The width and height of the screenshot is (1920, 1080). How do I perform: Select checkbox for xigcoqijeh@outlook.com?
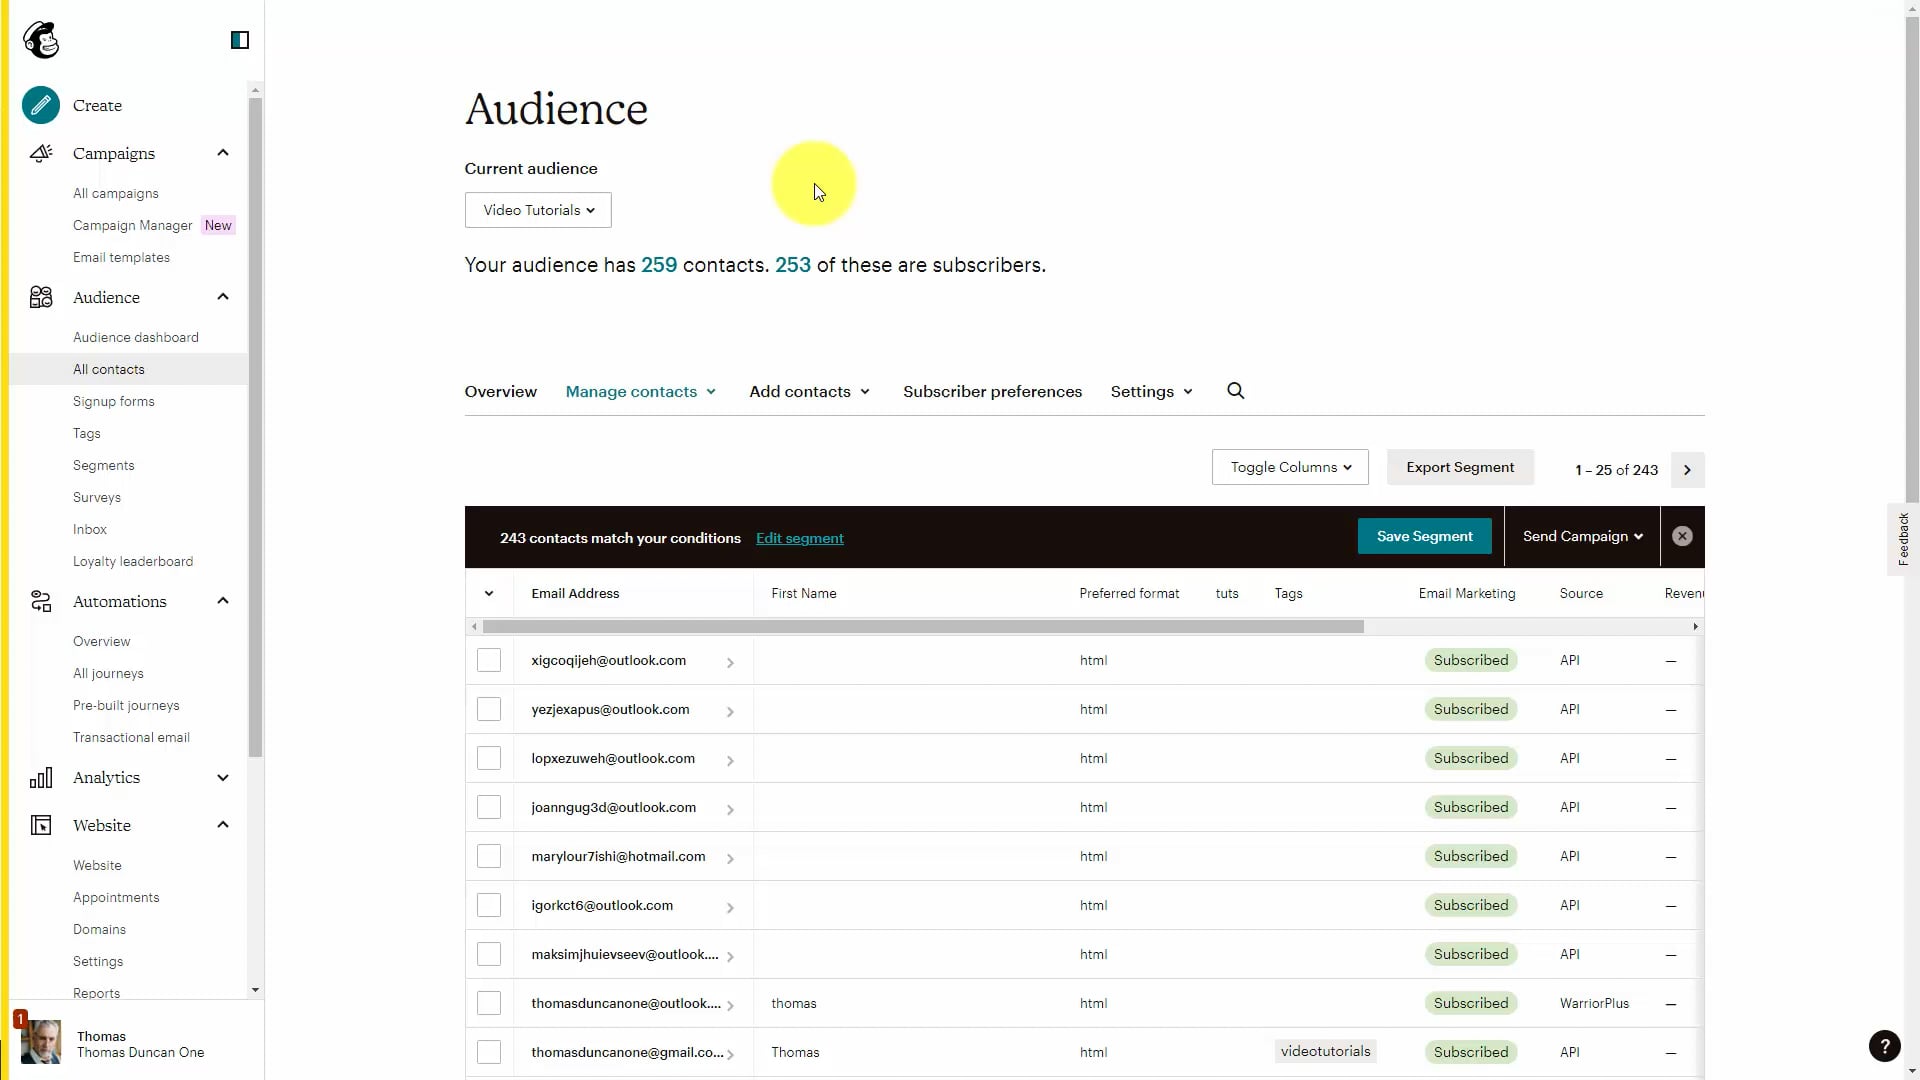point(489,660)
